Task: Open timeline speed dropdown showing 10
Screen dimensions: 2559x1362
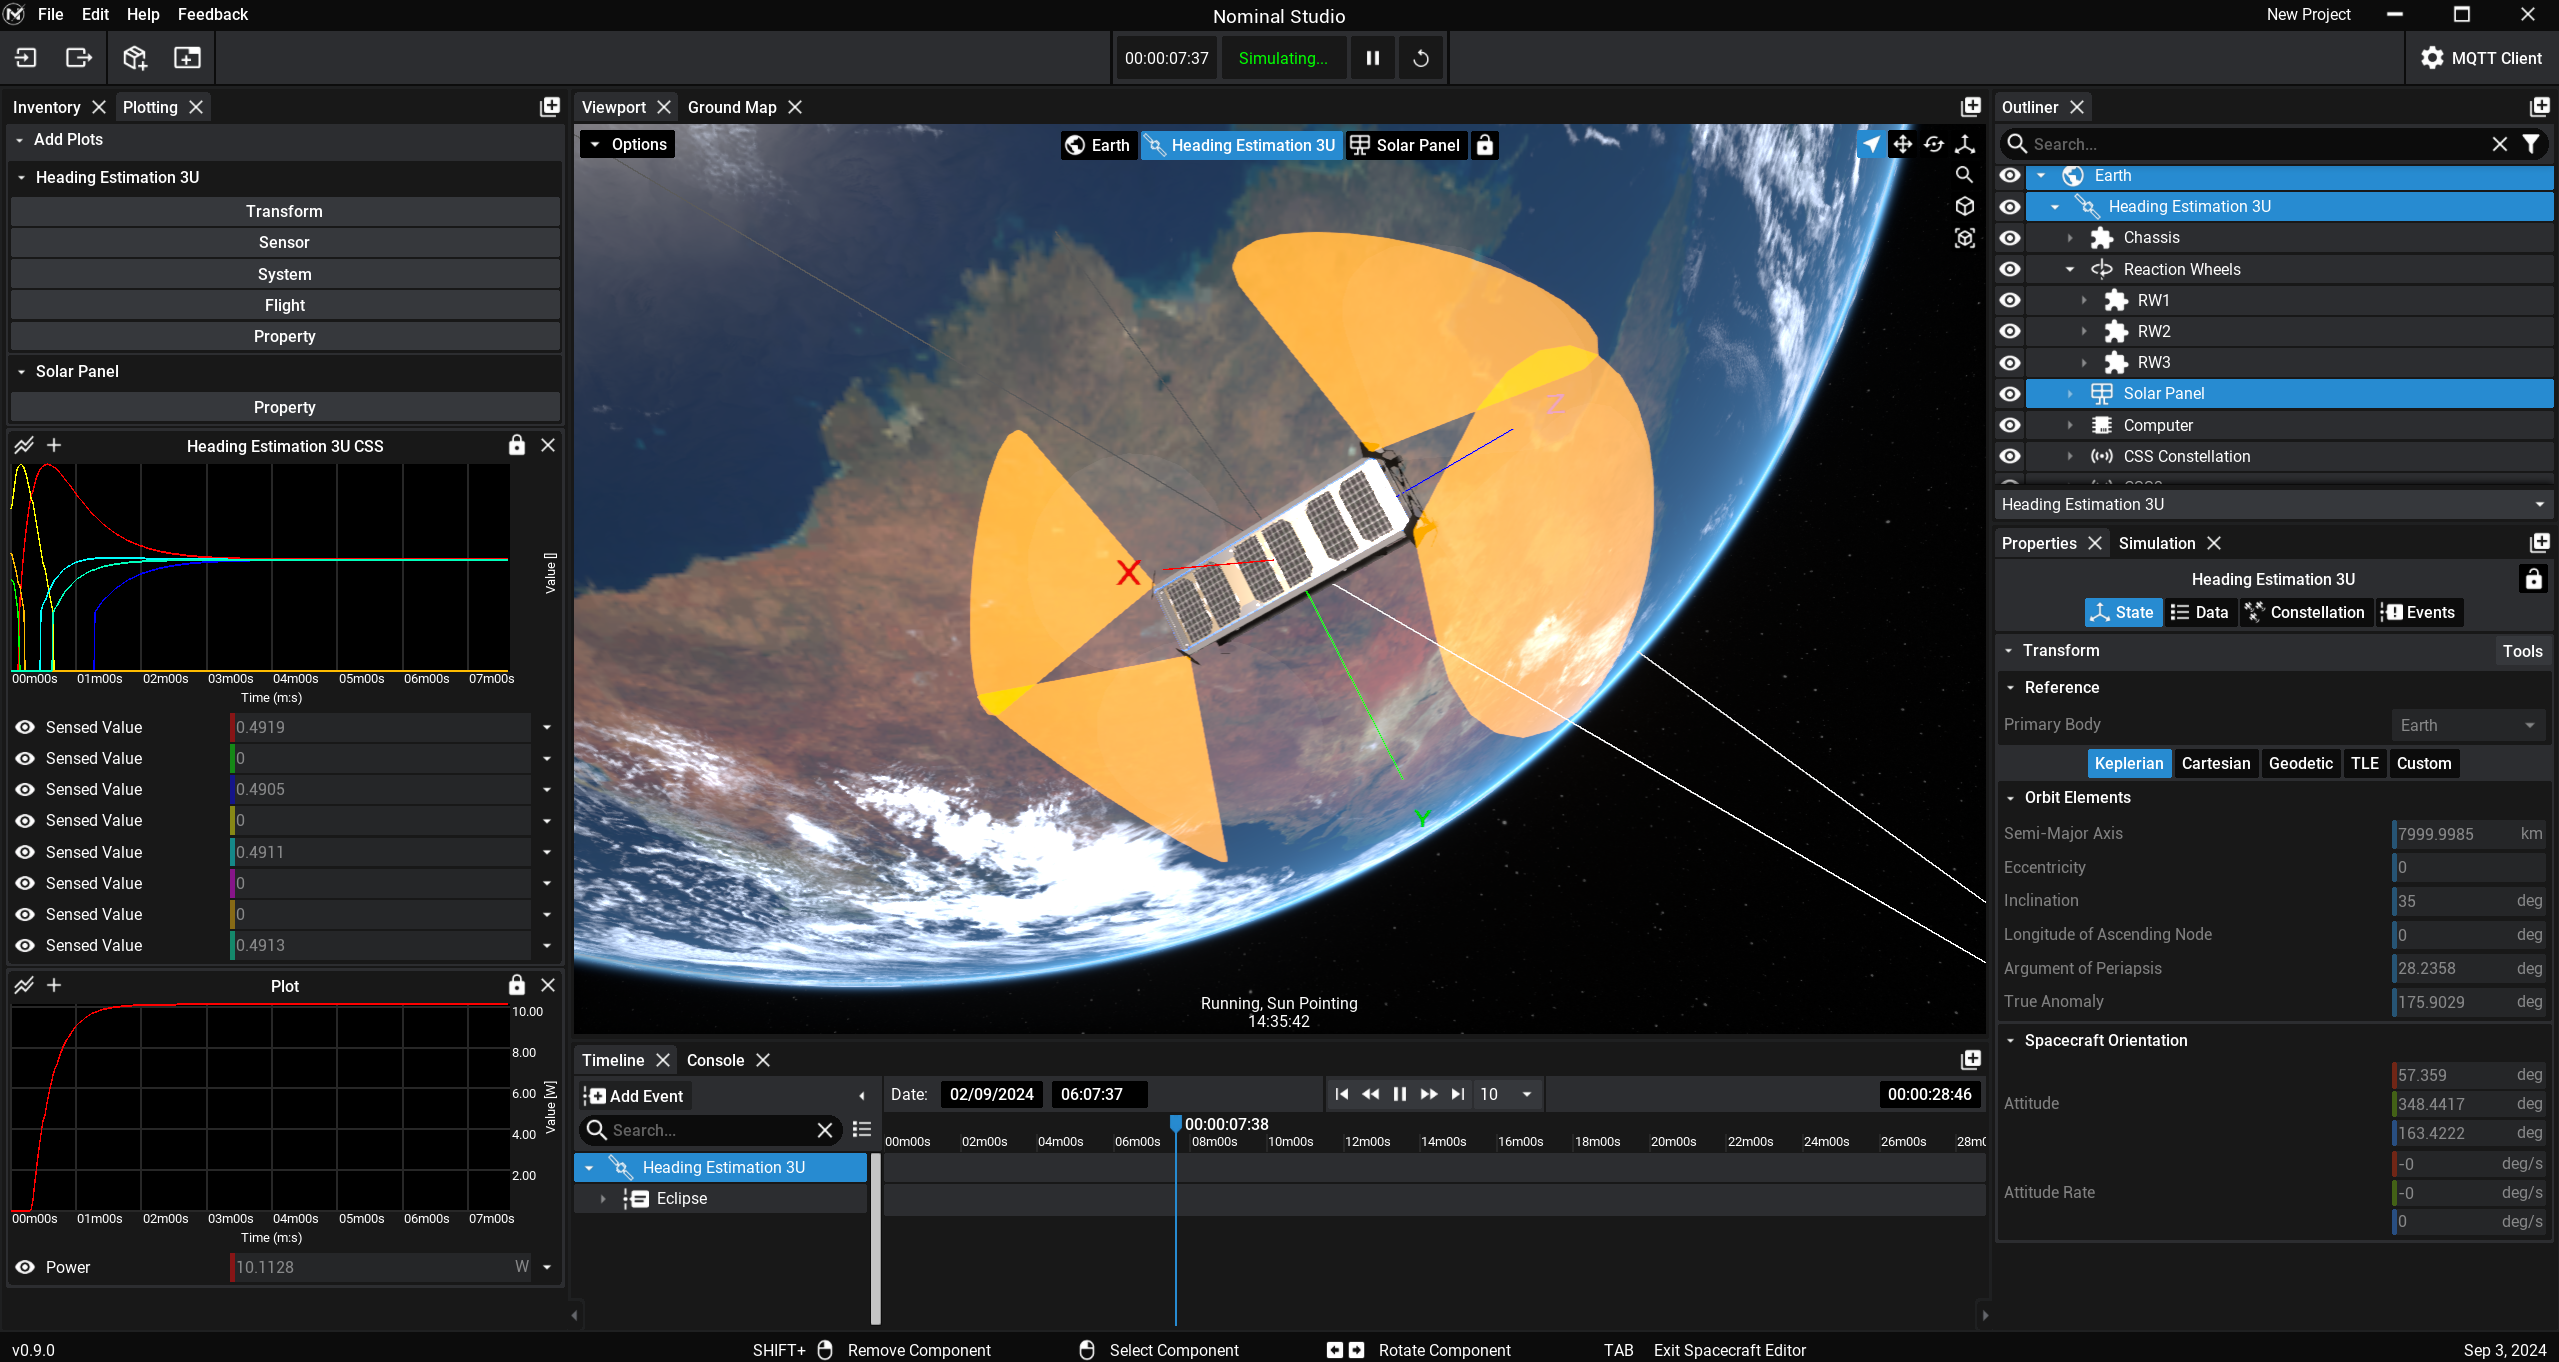Action: 1506,1094
